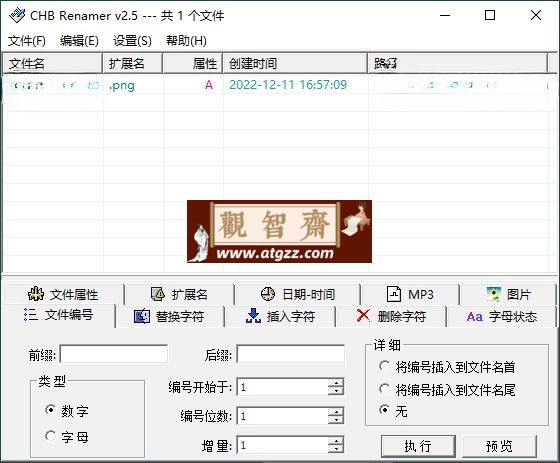Sort by the 属性 column header

(193, 64)
